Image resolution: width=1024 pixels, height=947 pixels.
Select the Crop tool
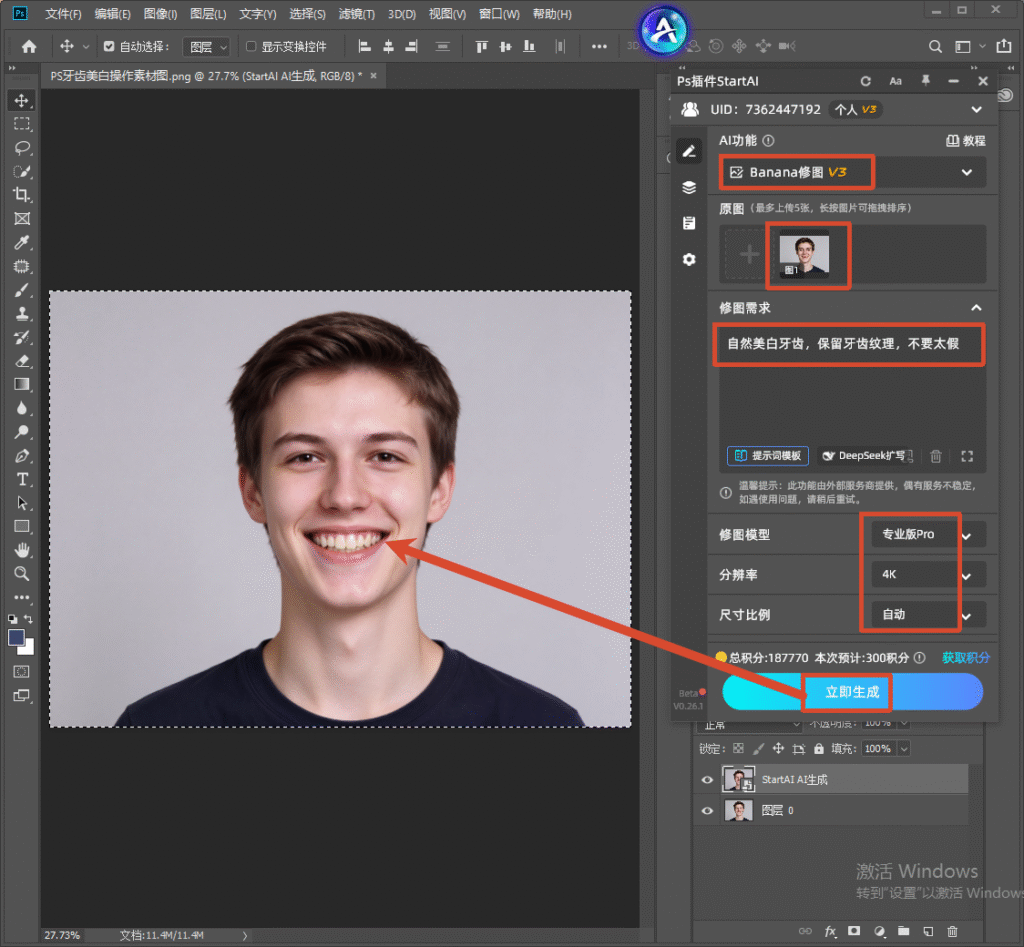click(22, 195)
